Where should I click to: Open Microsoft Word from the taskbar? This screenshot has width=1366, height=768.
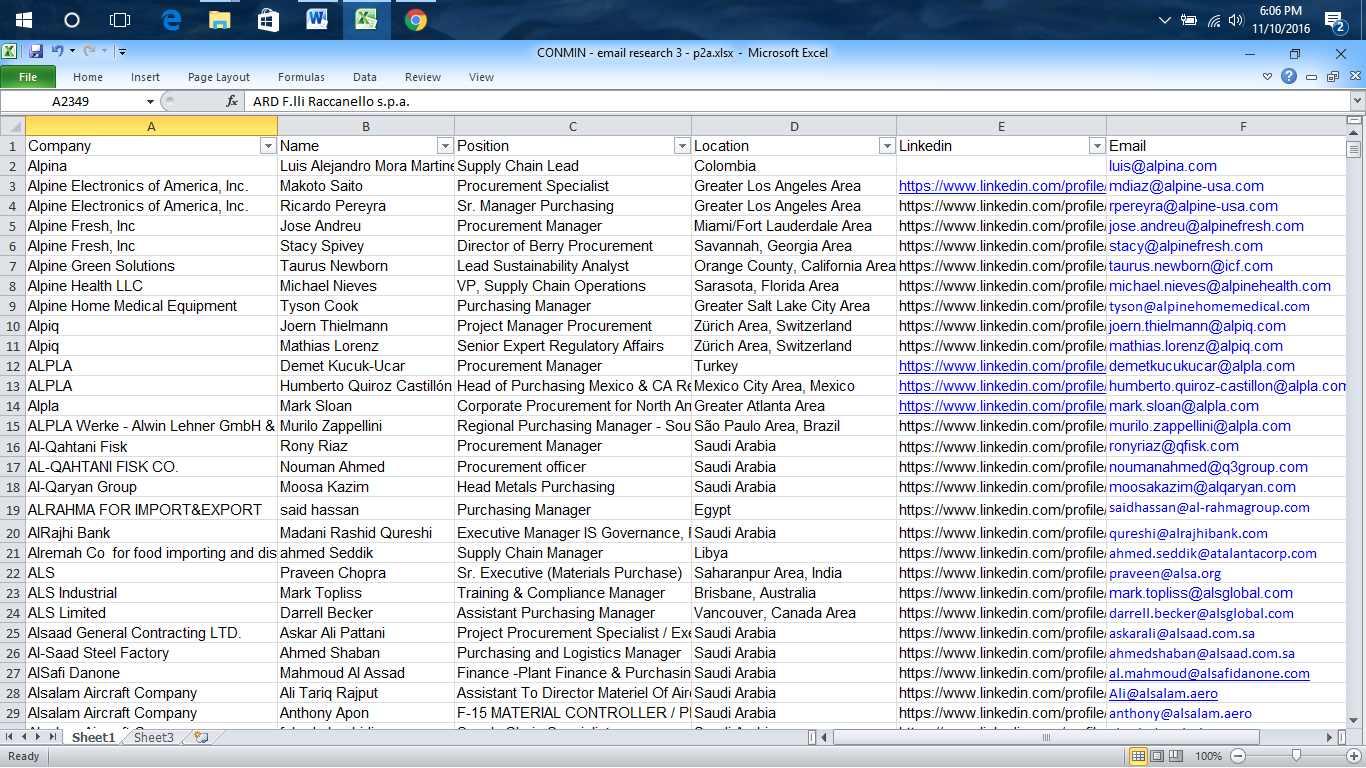point(317,20)
